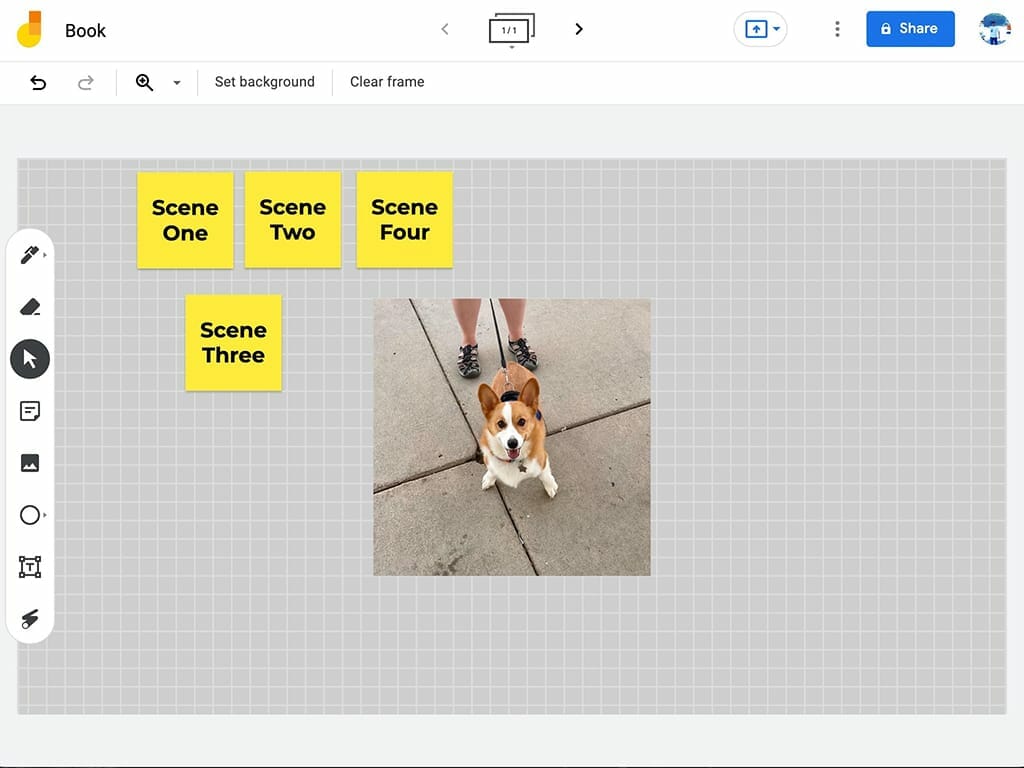Click the Undo arrow
The height and width of the screenshot is (768, 1024).
pyautogui.click(x=38, y=82)
